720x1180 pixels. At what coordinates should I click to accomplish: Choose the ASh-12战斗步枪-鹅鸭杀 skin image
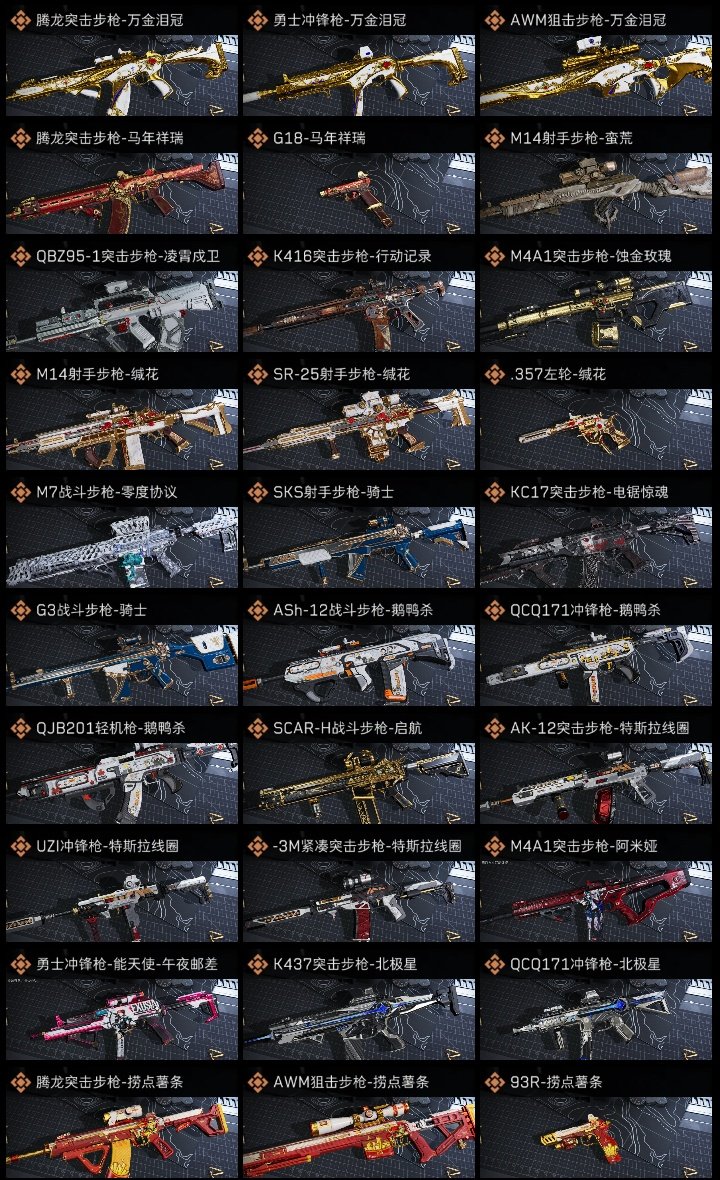pos(359,665)
